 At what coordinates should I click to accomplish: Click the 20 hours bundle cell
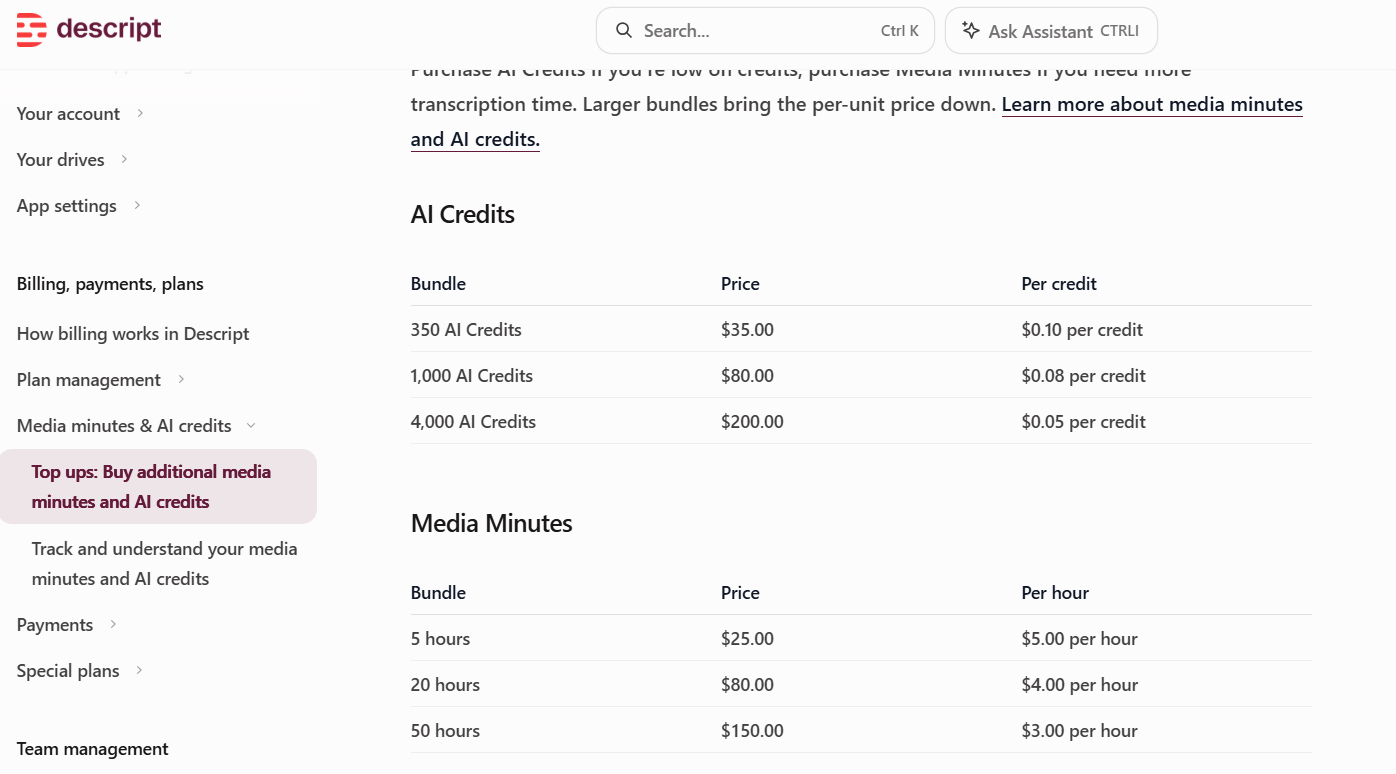point(445,685)
